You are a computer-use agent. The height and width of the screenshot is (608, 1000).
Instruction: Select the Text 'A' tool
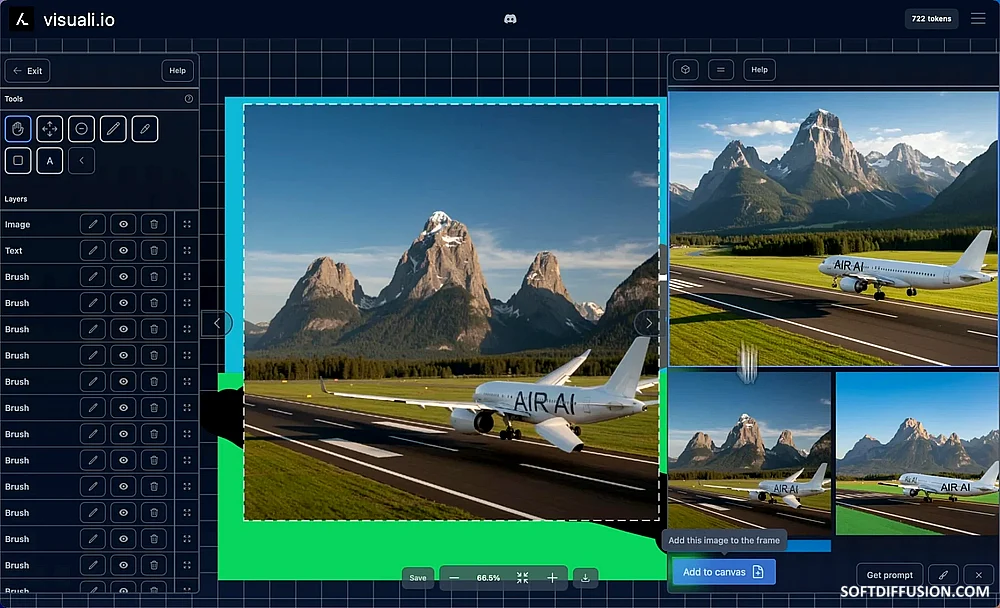(50, 161)
